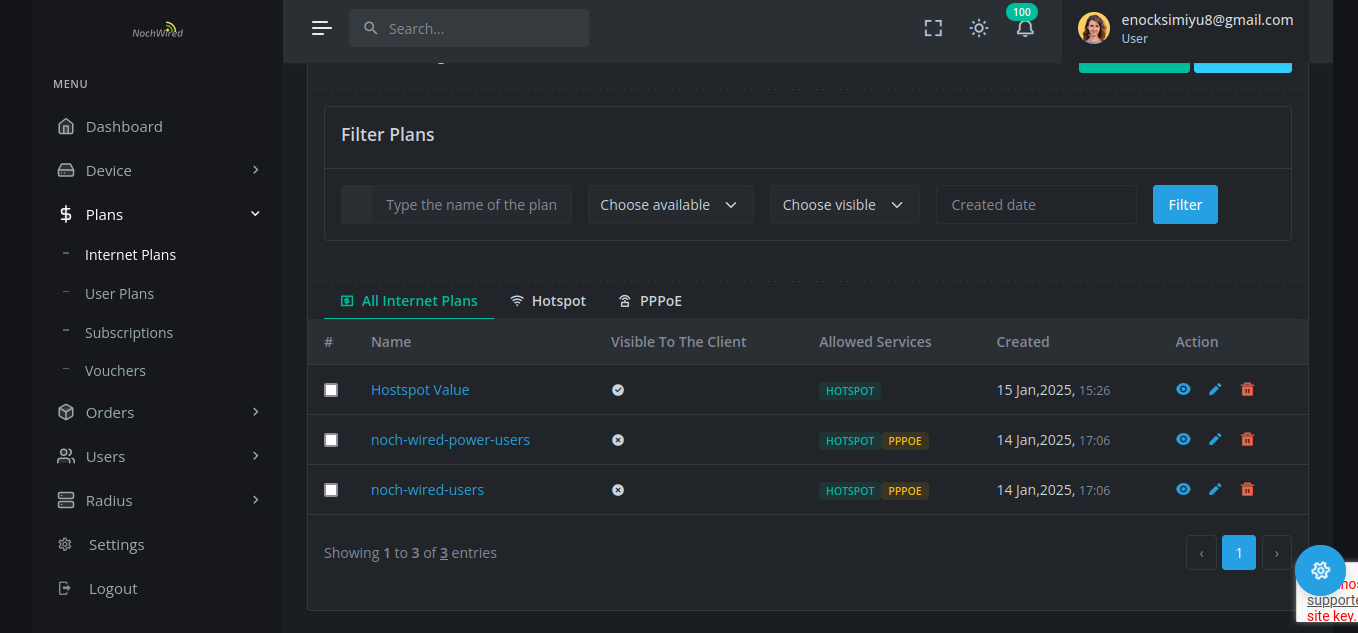Open fullscreen mode from the top bar
Image resolution: width=1358 pixels, height=633 pixels.
[x=933, y=28]
